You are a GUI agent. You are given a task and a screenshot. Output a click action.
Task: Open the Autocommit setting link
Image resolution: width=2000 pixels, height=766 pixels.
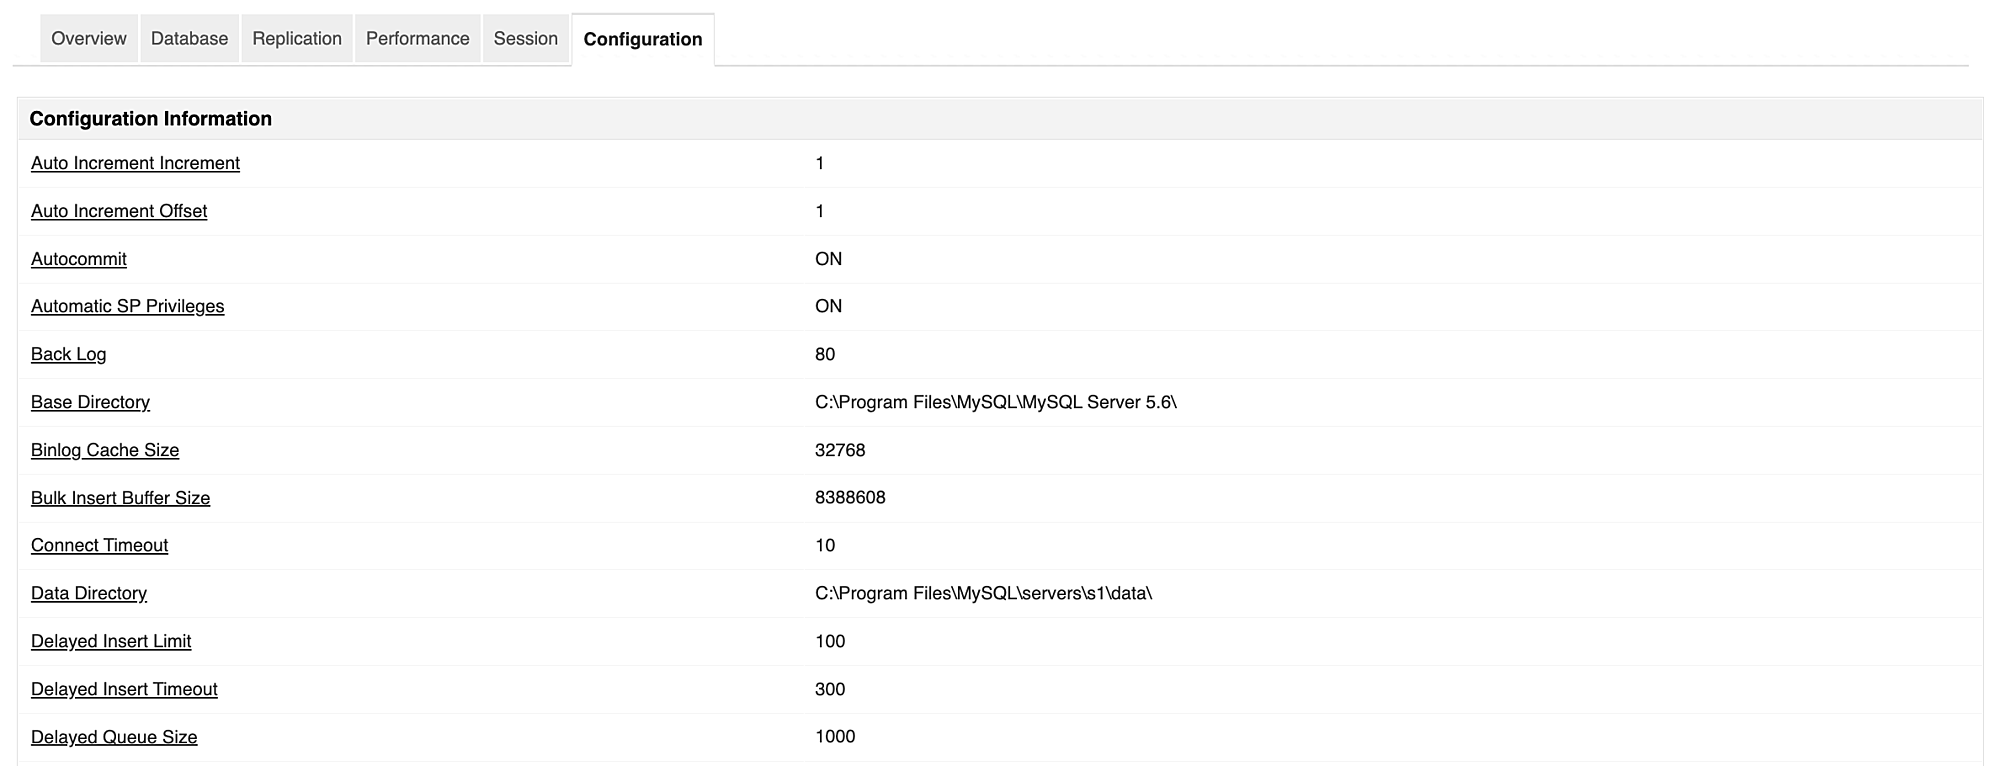pos(79,259)
